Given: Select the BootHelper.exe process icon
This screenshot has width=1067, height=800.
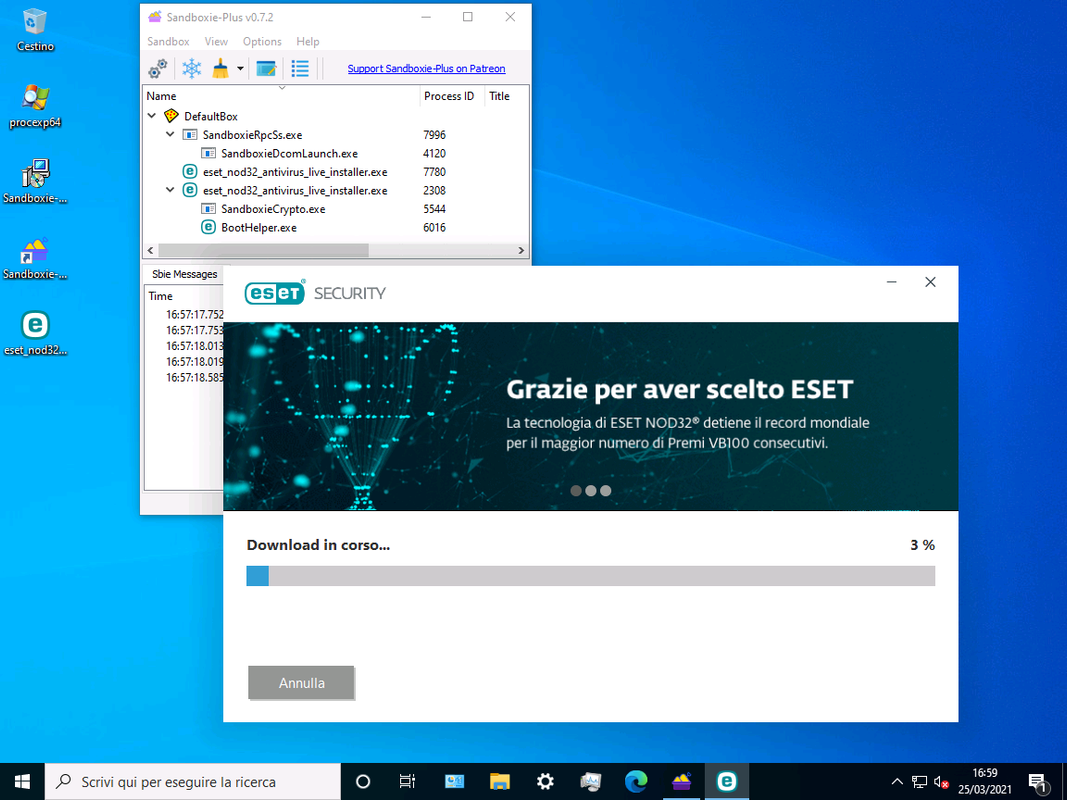Looking at the screenshot, I should click(208, 227).
